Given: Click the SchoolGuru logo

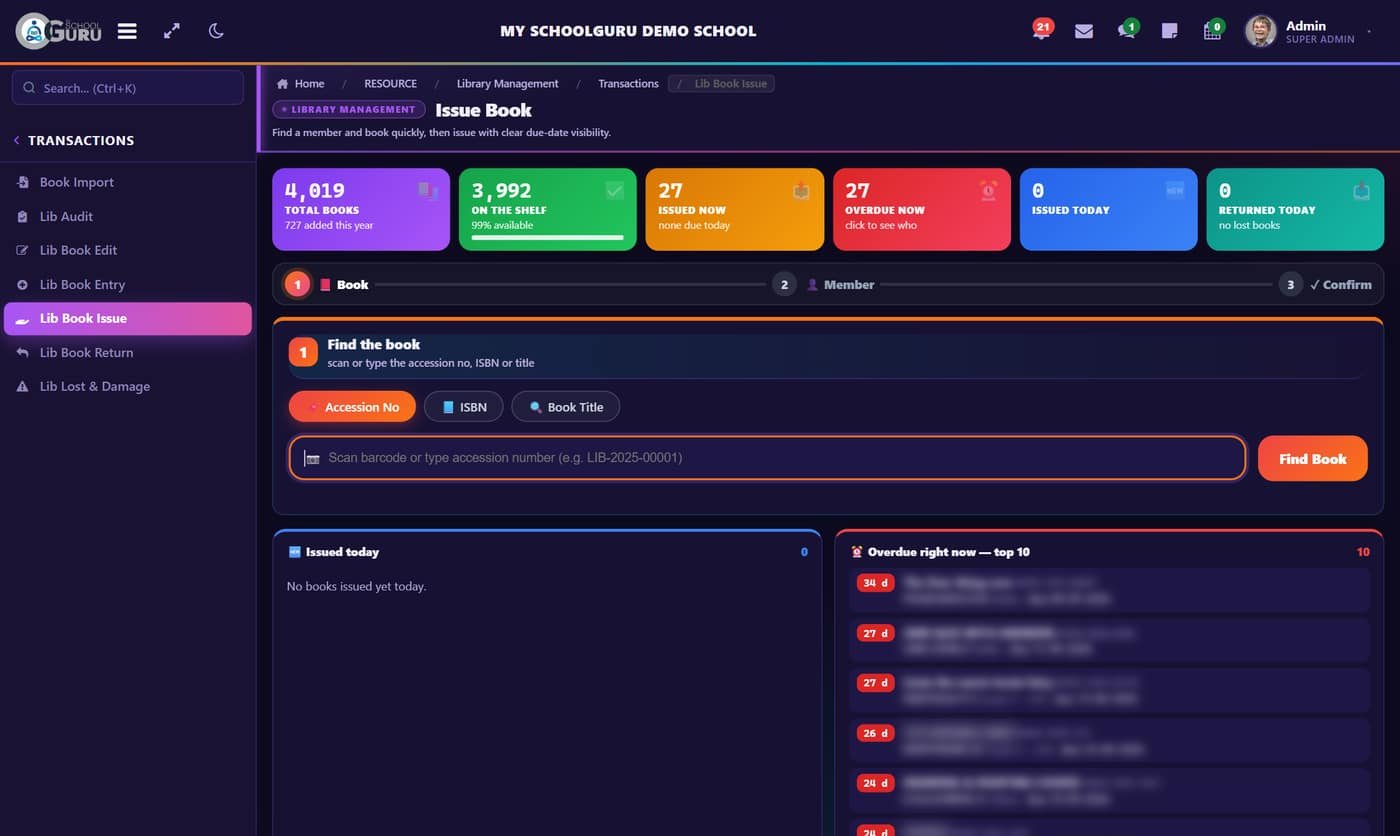Looking at the screenshot, I should tap(59, 31).
